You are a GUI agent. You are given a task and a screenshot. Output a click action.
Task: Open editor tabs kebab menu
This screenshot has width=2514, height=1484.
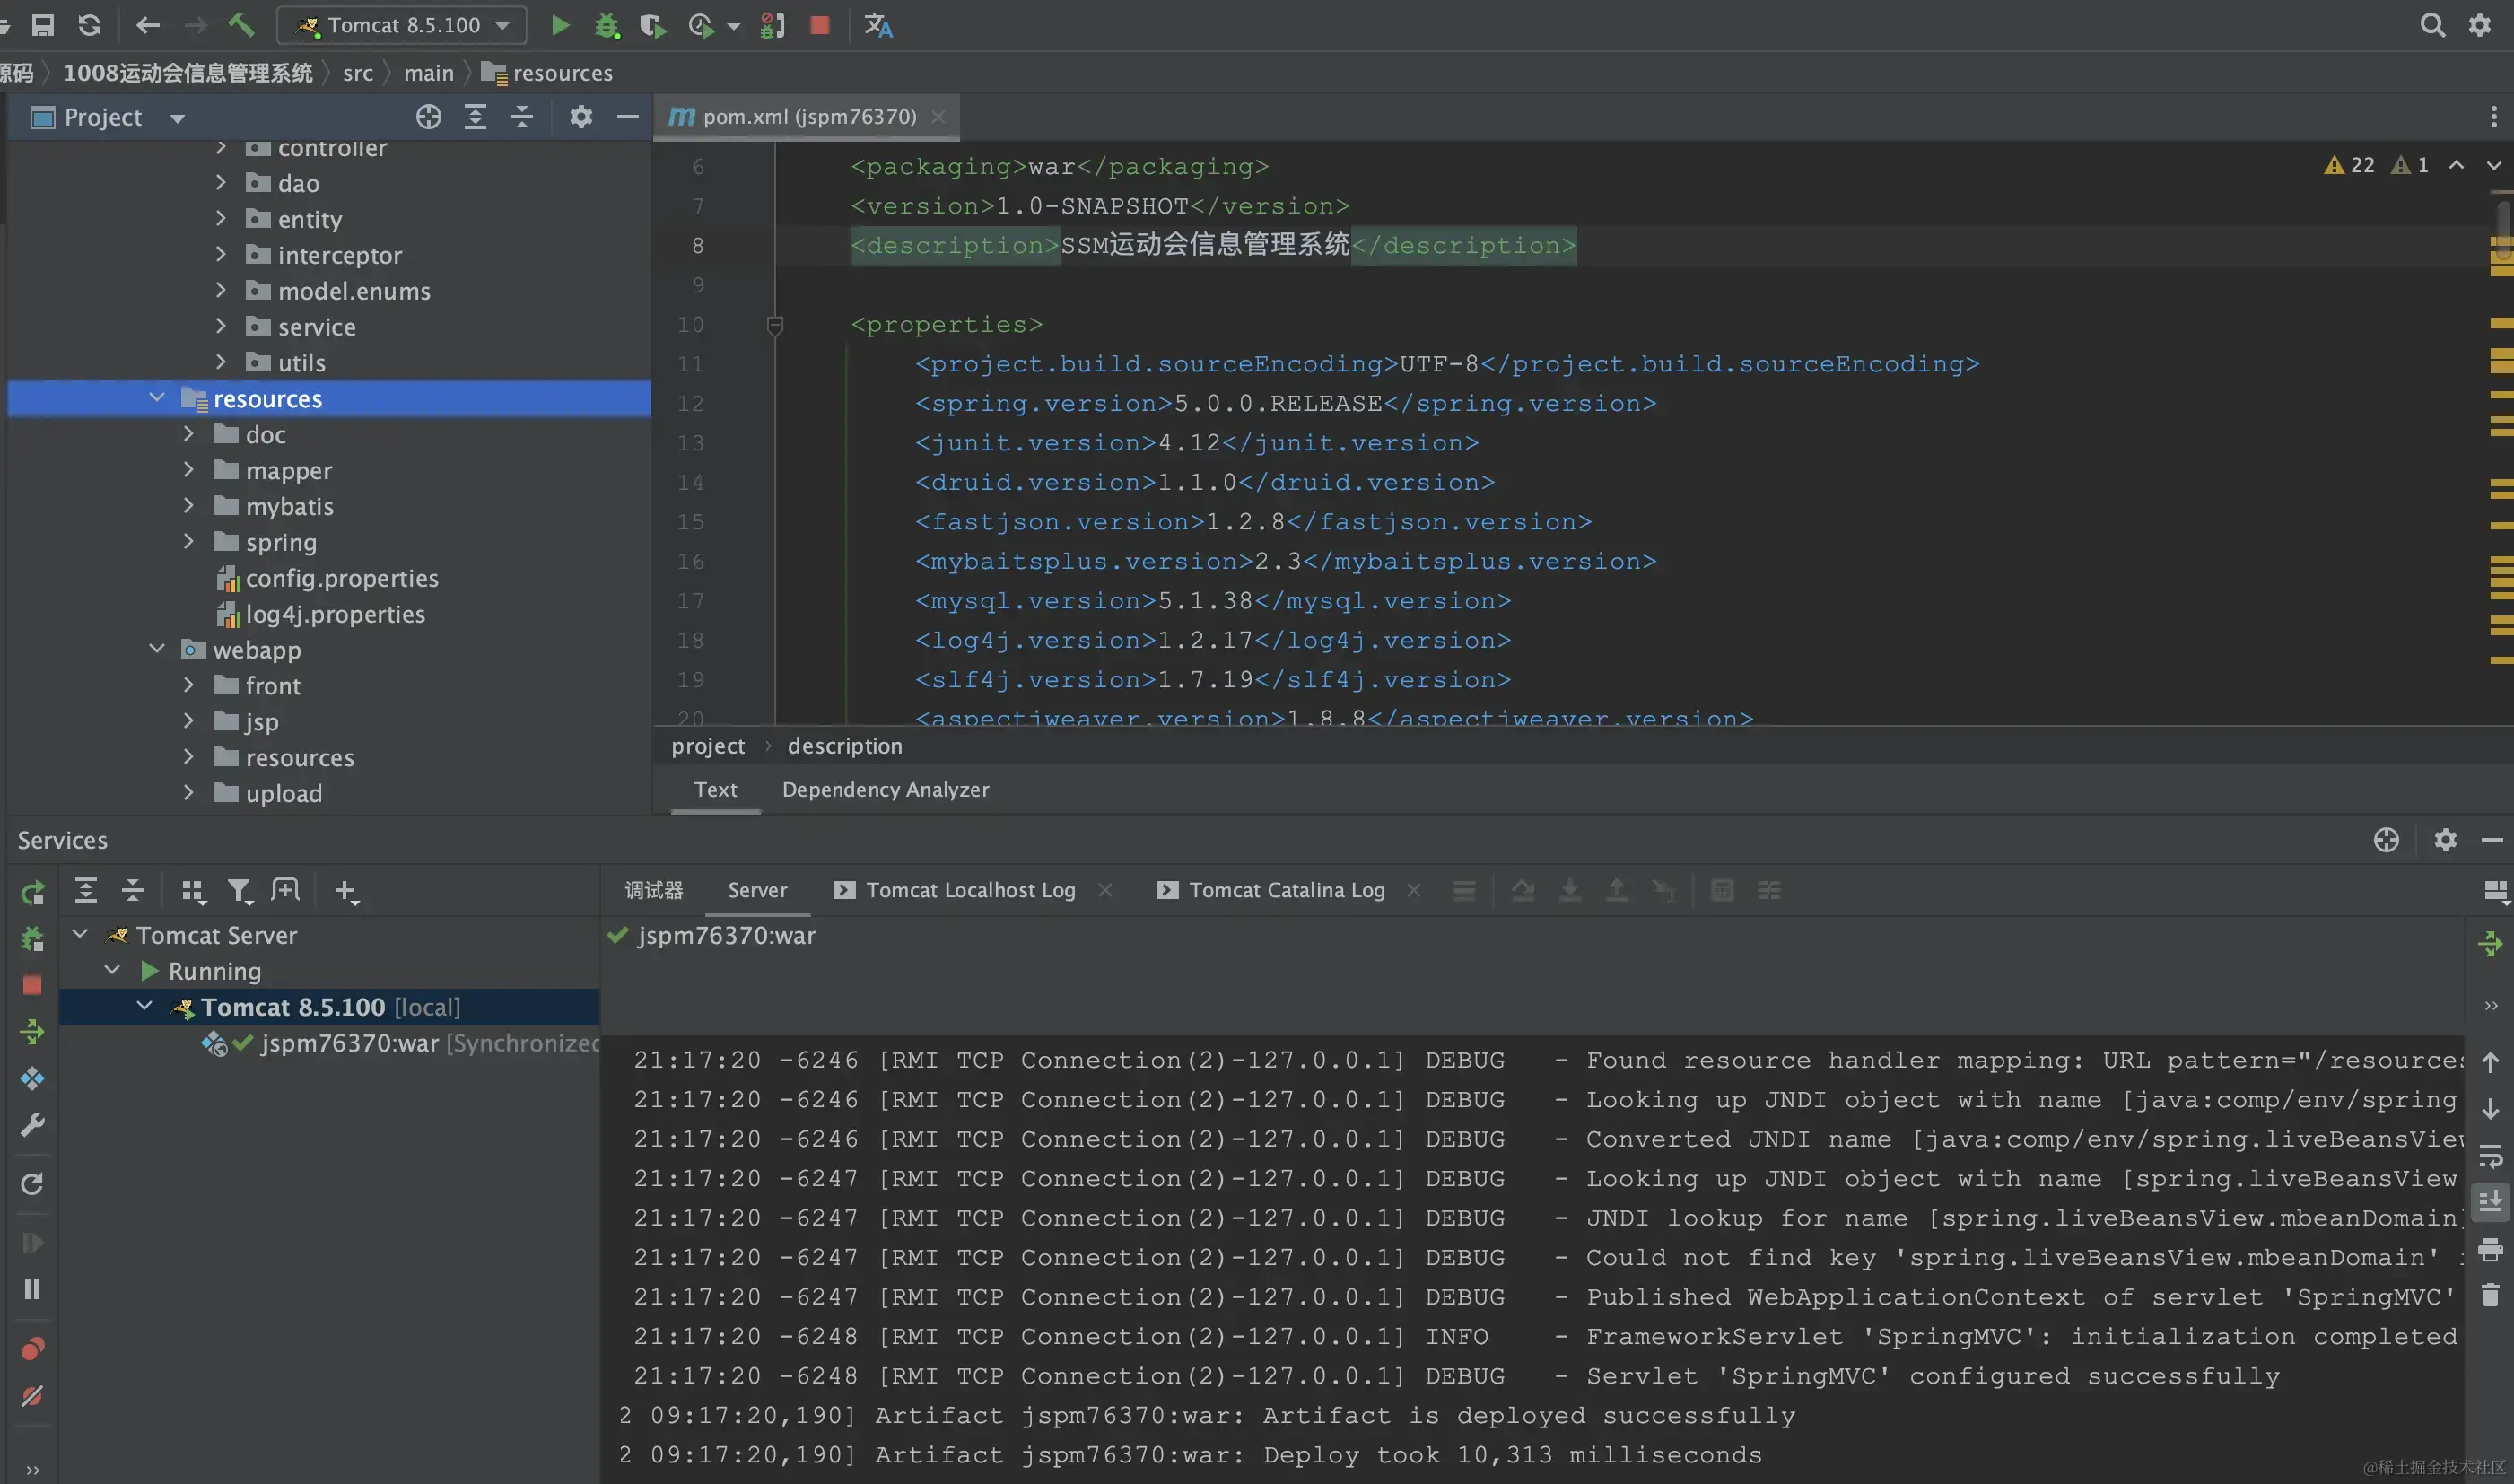2494,117
